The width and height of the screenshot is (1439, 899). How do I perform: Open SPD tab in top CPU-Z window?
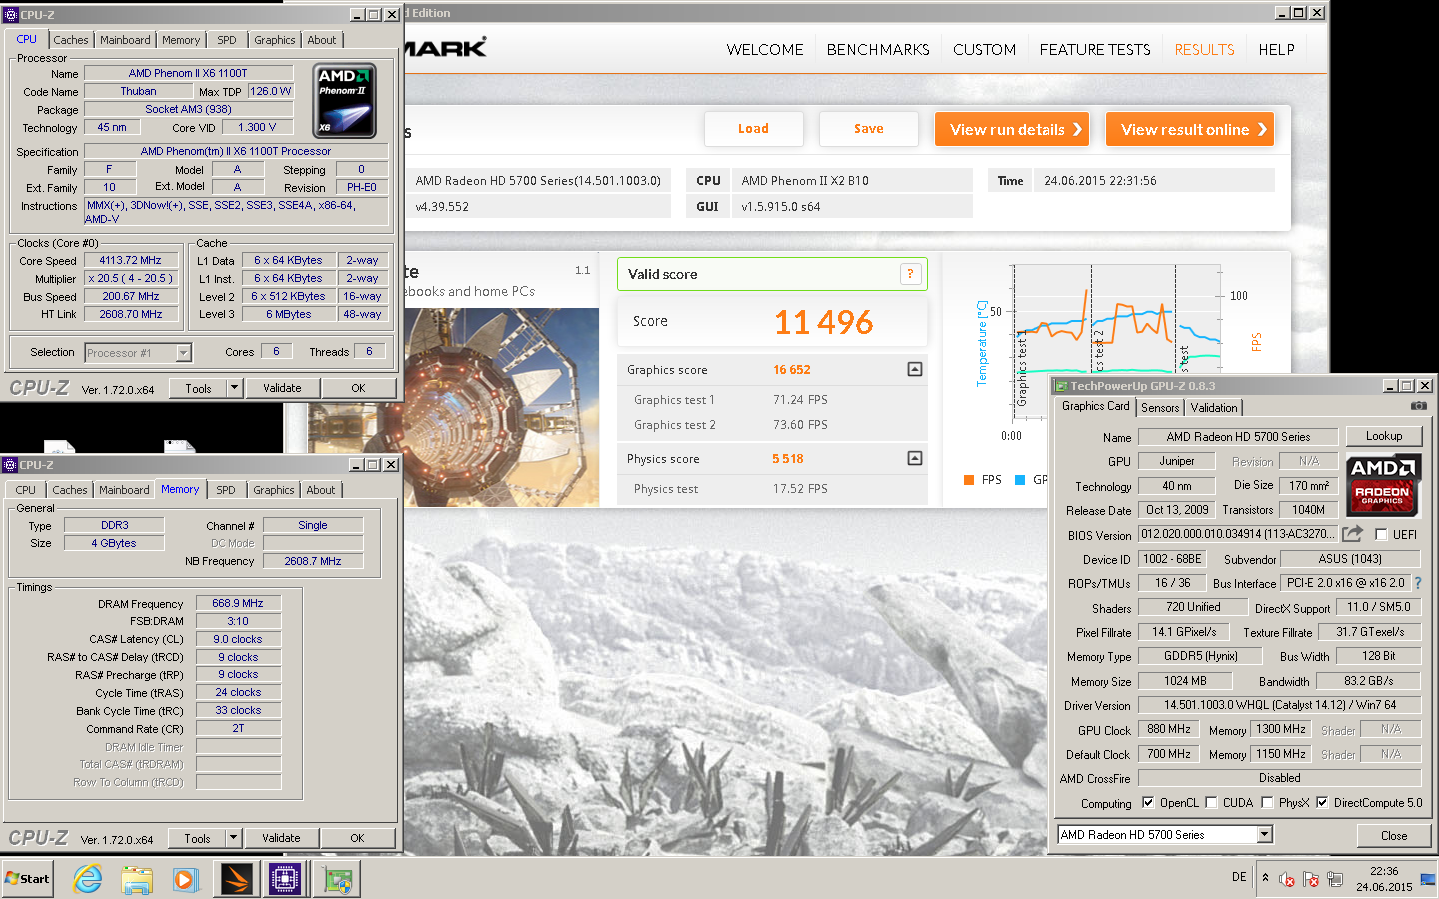click(x=227, y=40)
